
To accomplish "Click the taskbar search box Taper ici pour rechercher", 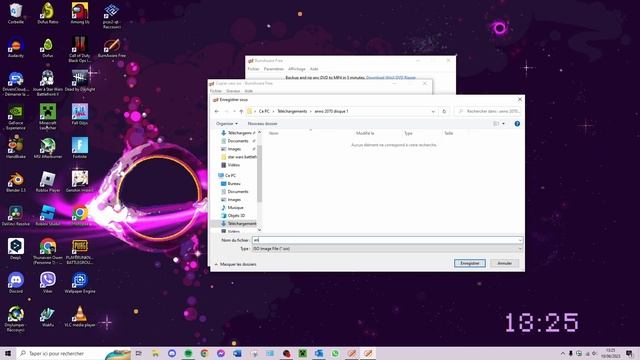I will (73, 353).
